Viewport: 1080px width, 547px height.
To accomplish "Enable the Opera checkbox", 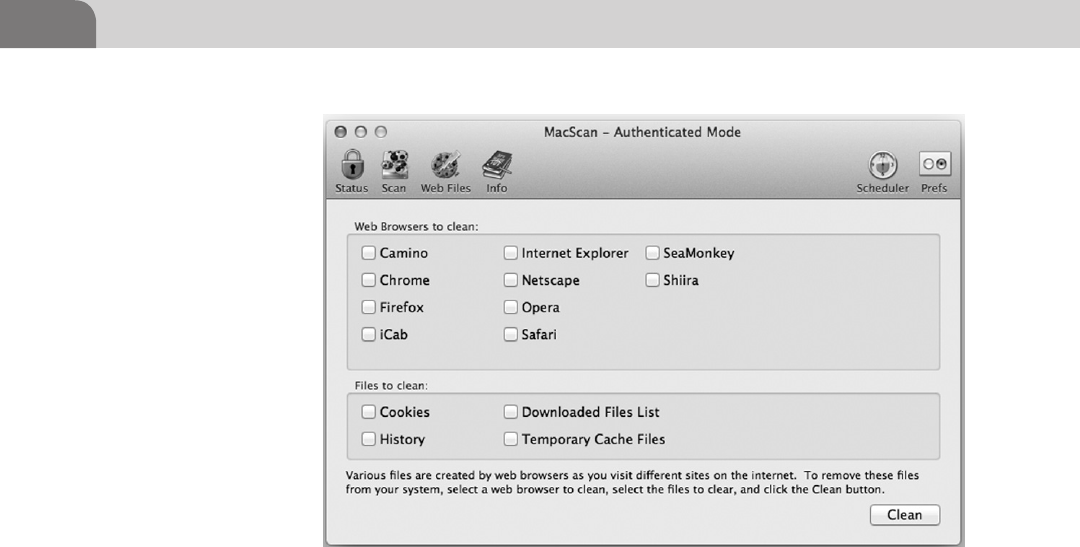I will tap(510, 307).
